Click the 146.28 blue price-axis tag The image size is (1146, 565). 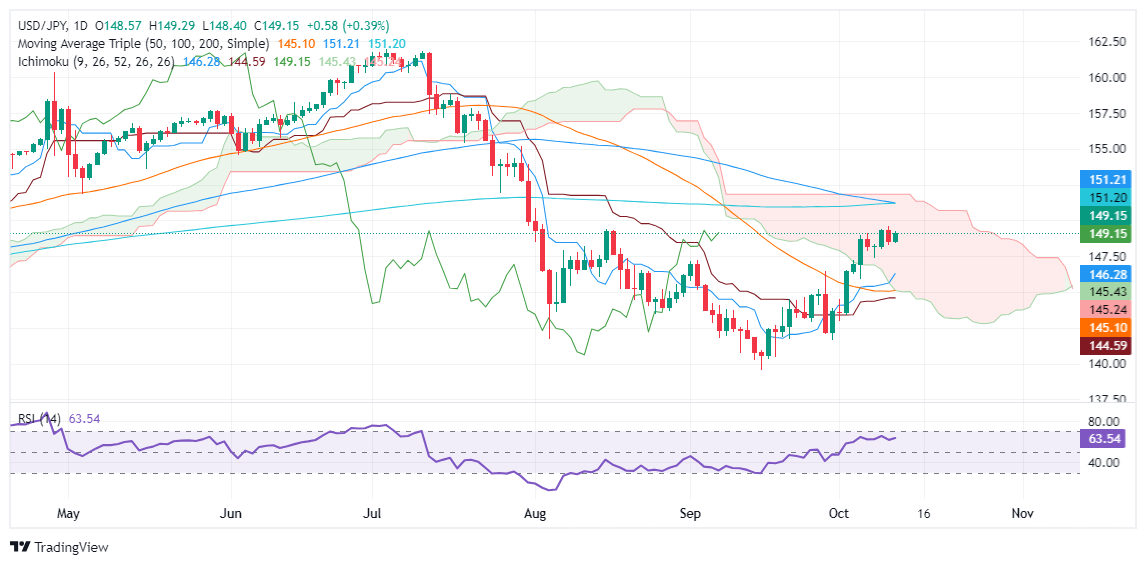1106,274
